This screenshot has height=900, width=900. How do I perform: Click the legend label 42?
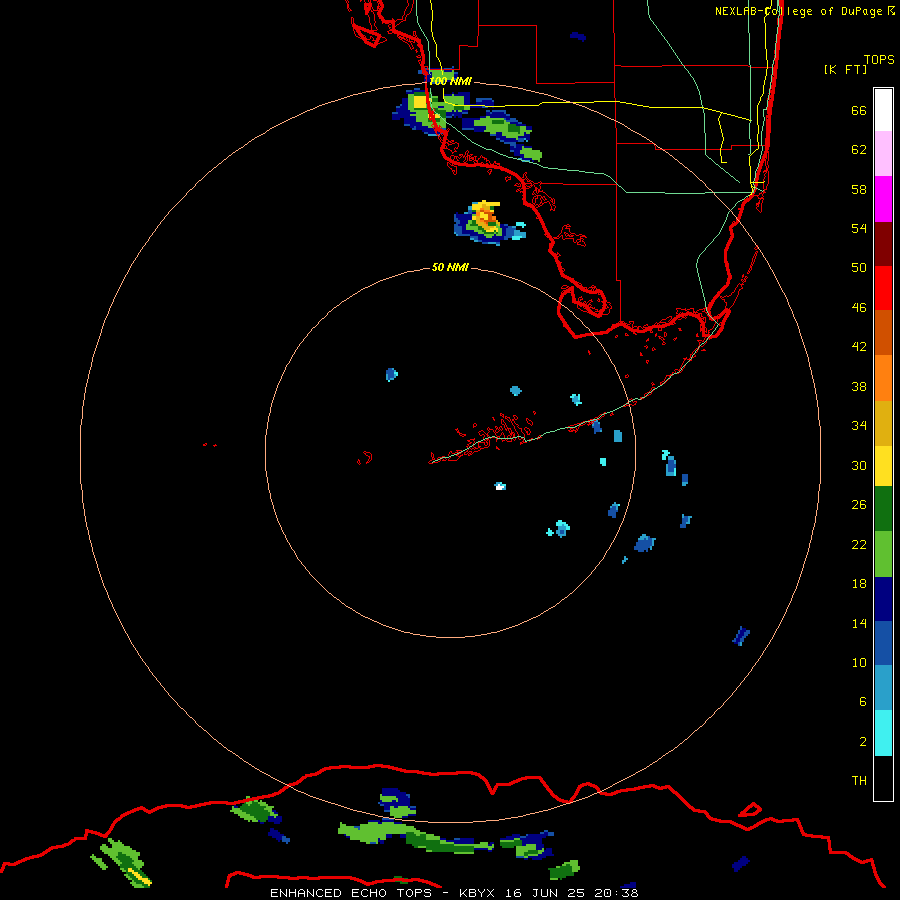859,347
